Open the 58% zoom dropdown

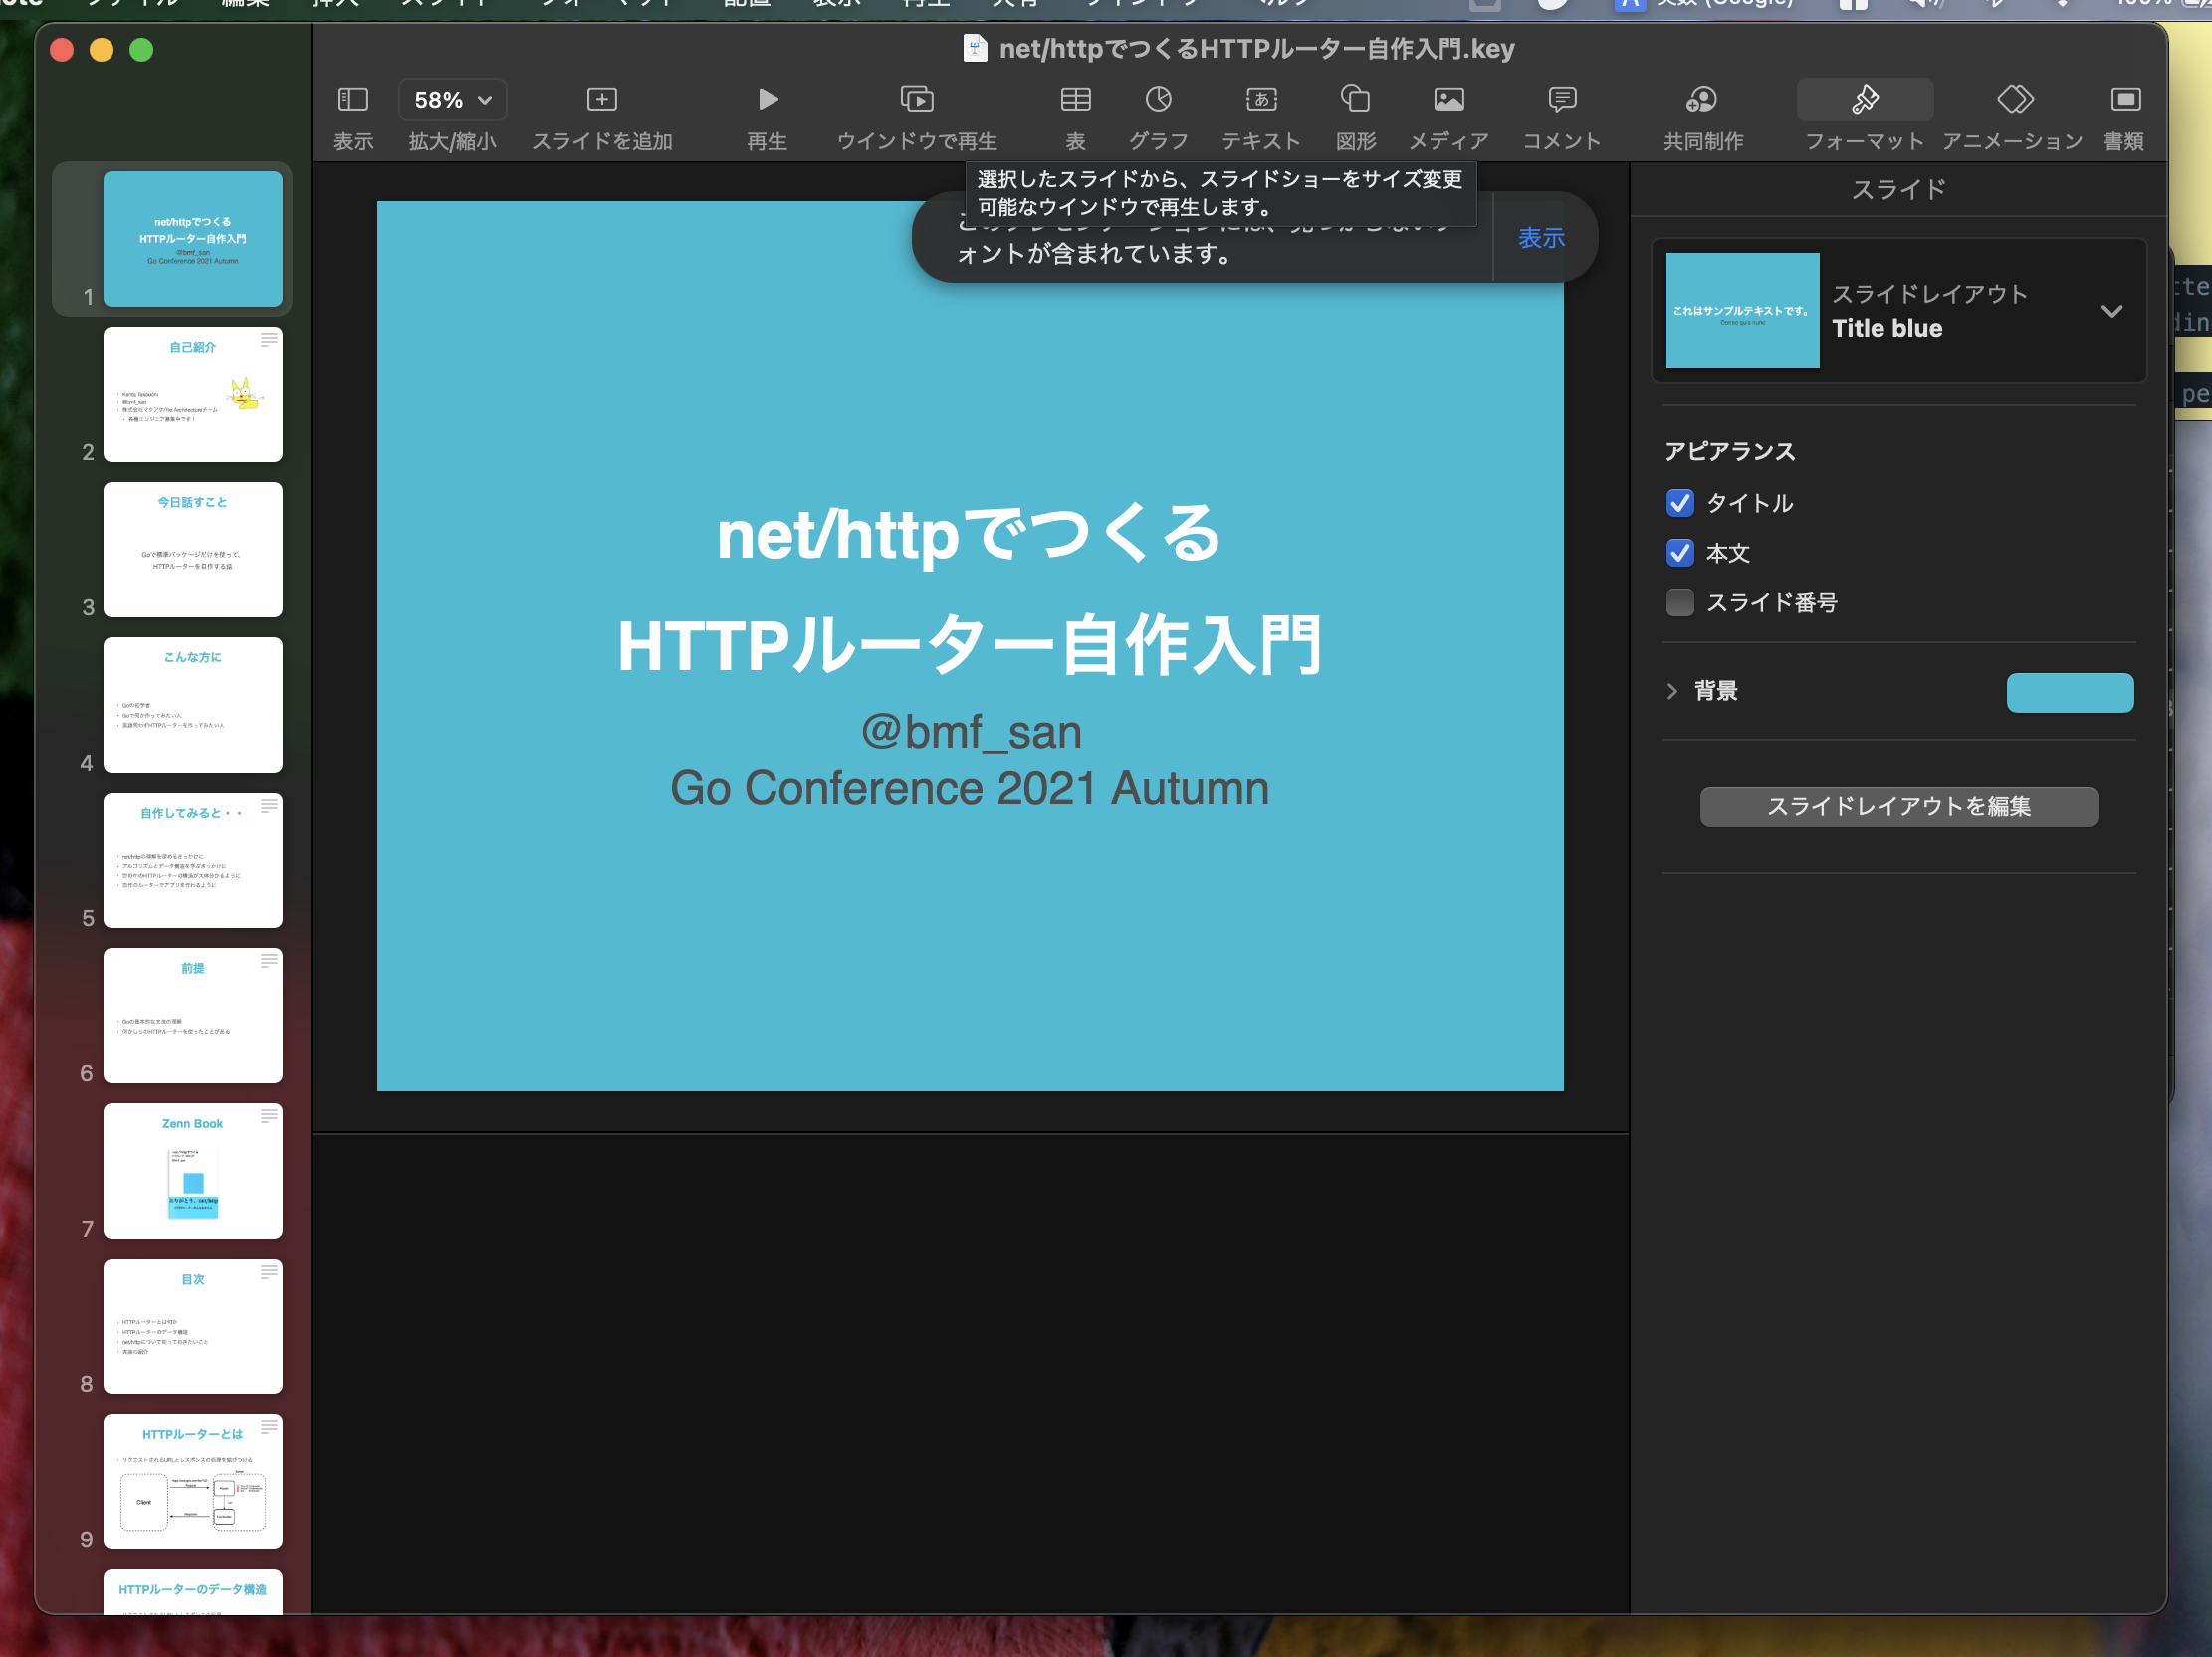453,100
